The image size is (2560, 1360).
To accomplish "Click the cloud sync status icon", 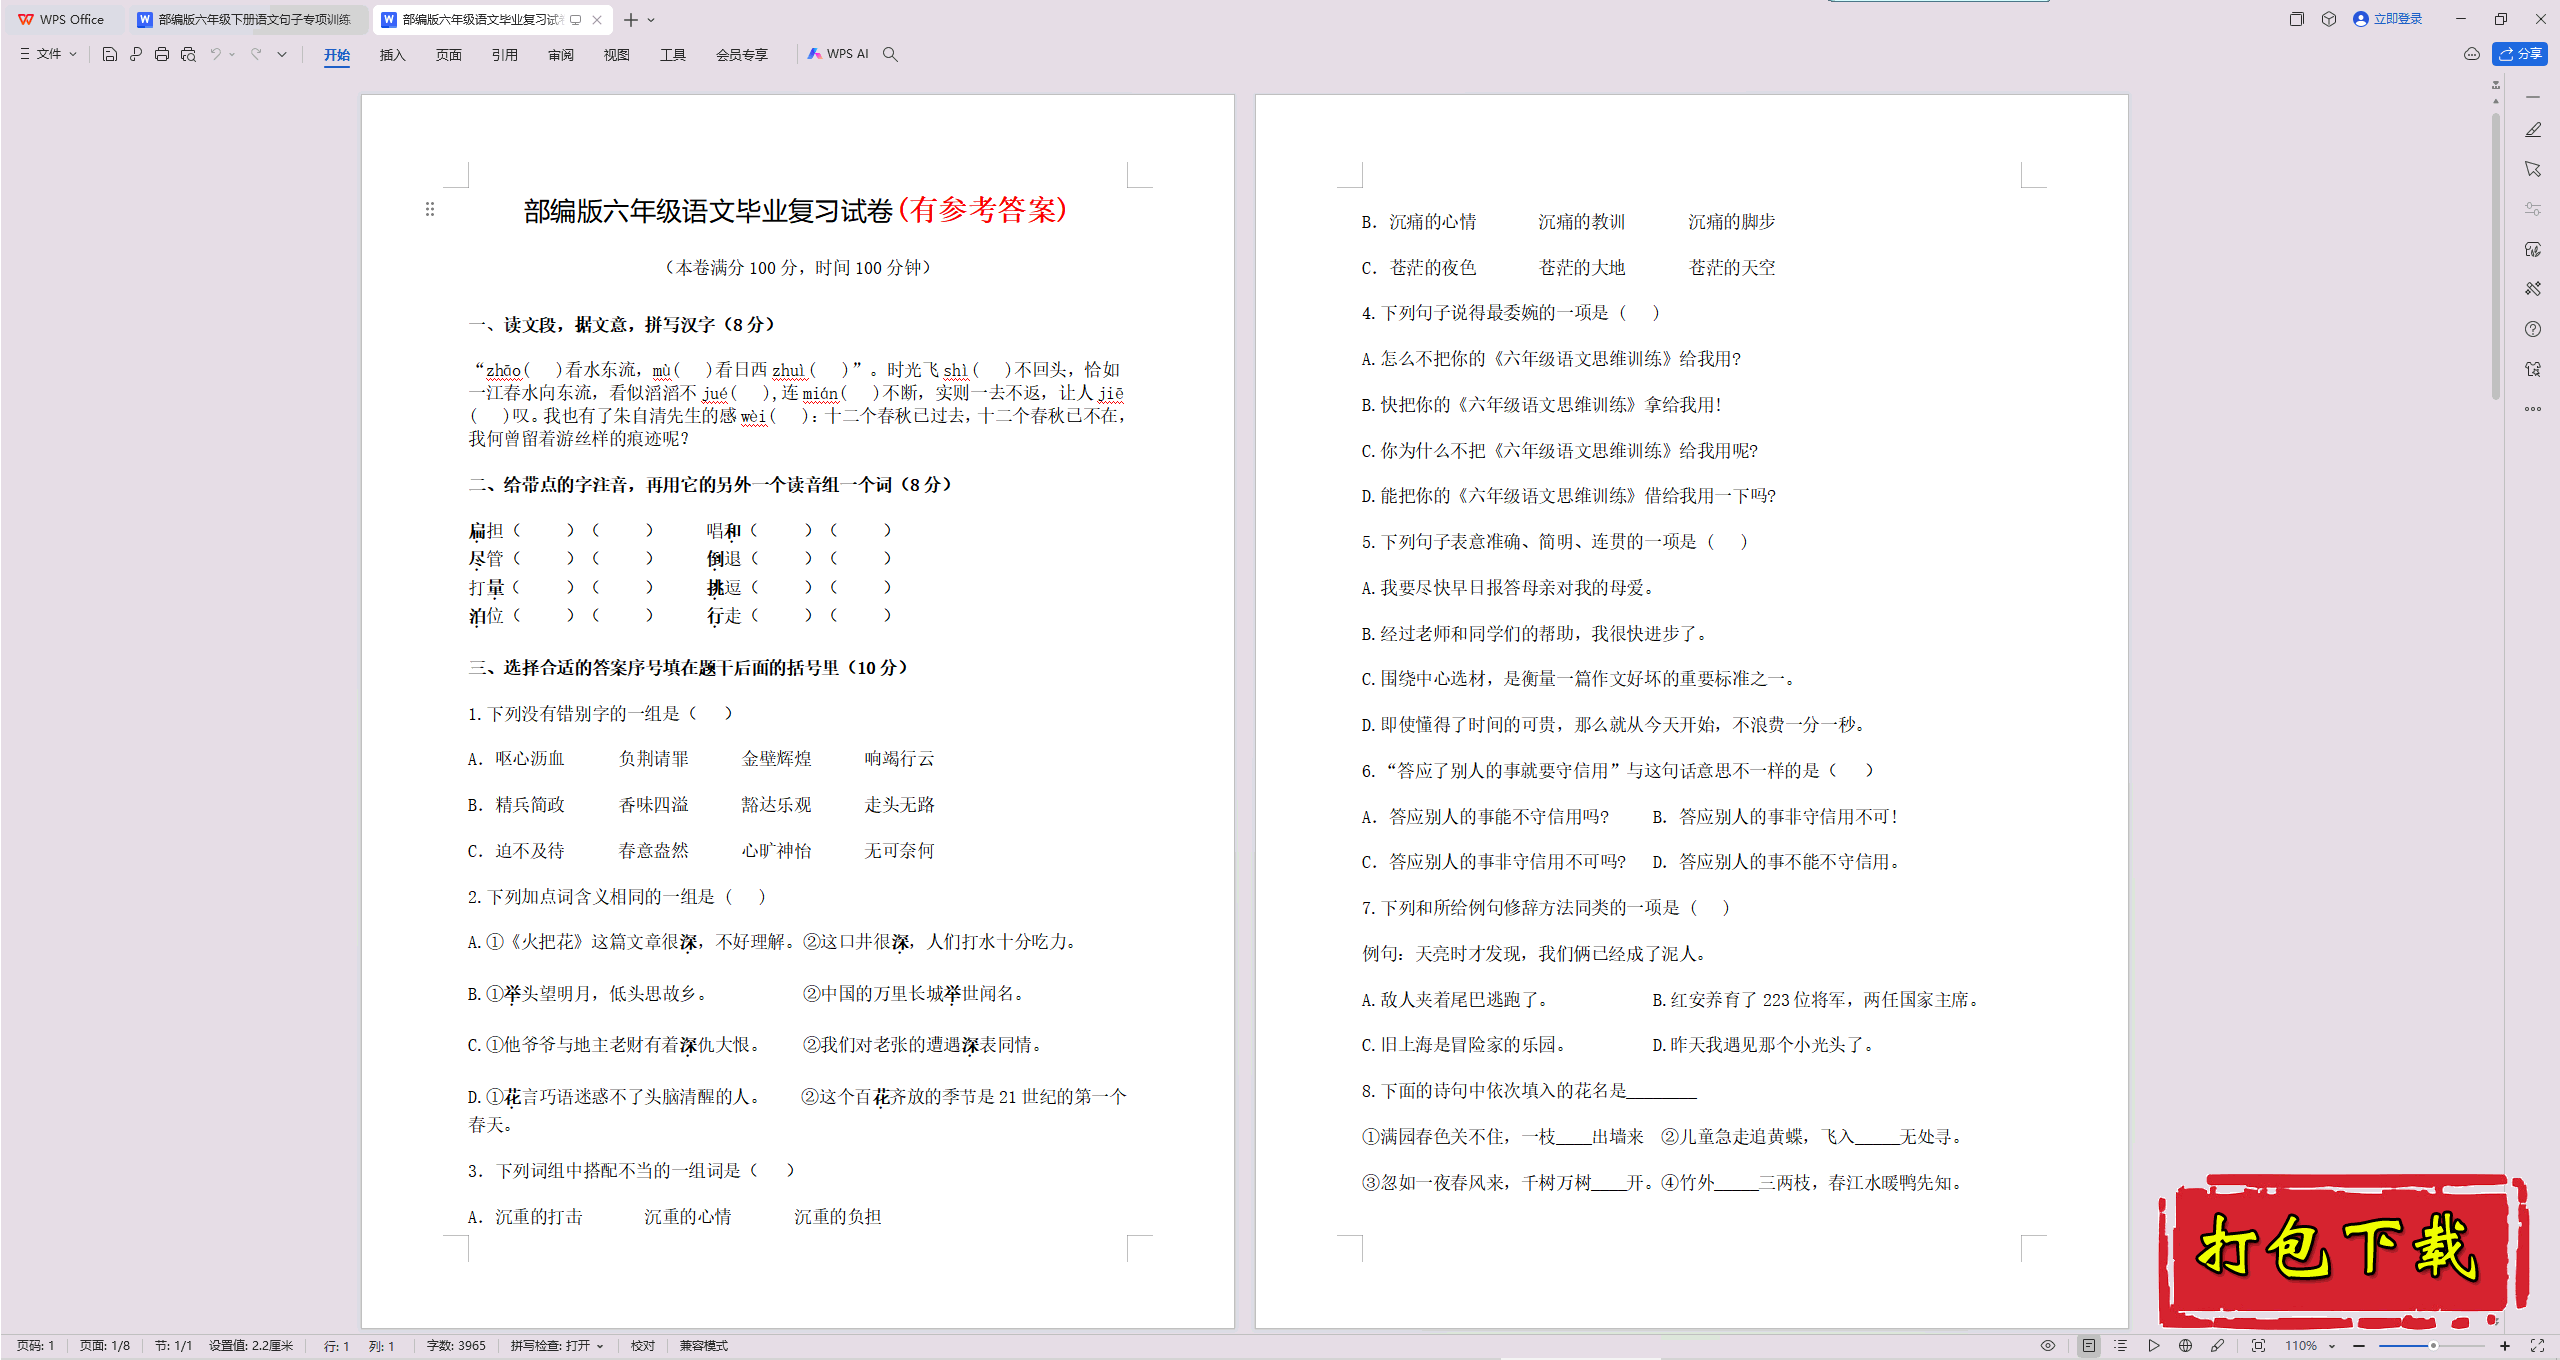I will pos(2472,54).
